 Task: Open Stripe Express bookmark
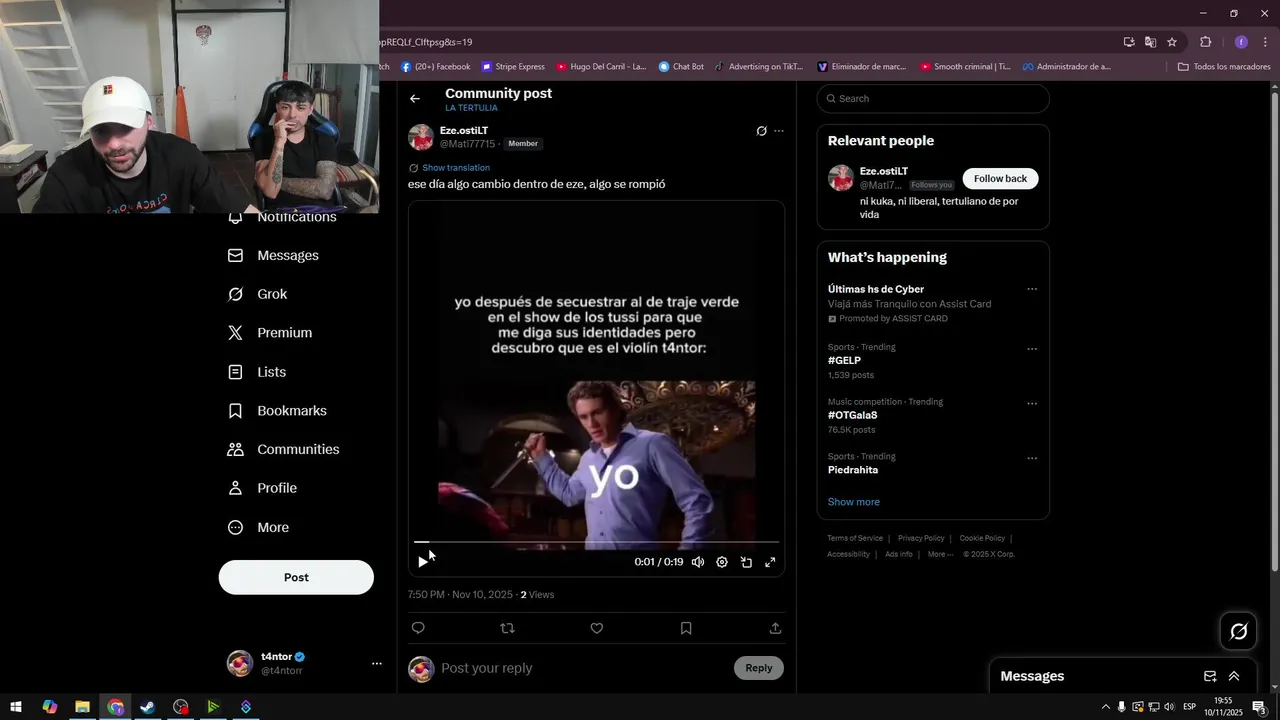tap(514, 67)
